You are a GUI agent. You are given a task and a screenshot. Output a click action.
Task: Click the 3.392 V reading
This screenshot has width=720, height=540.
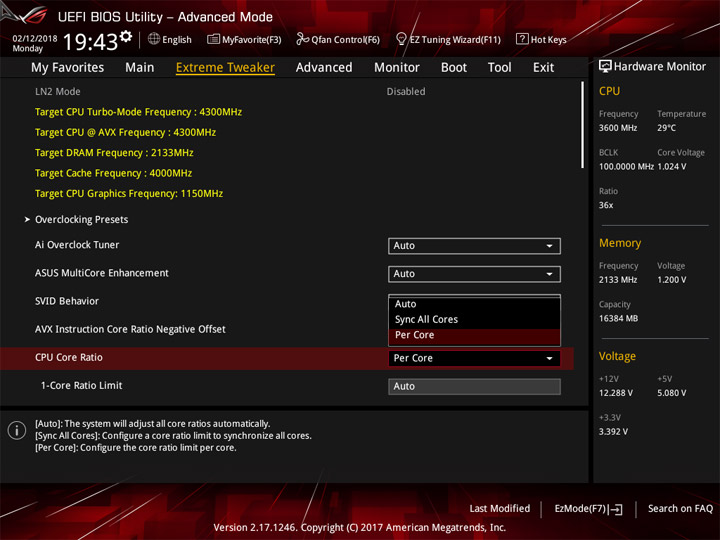pyautogui.click(x=613, y=432)
